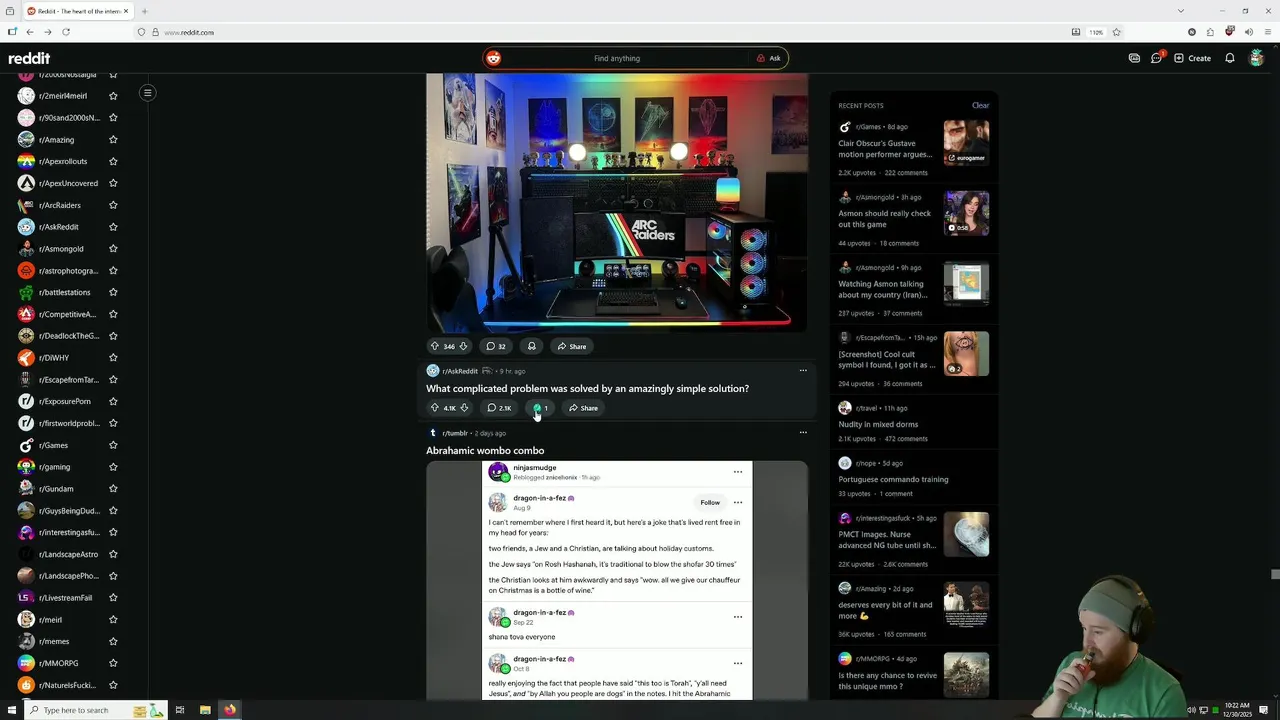This screenshot has height=720, width=1280.
Task: Go to r/Gundam in sidebar
Action: (56, 489)
